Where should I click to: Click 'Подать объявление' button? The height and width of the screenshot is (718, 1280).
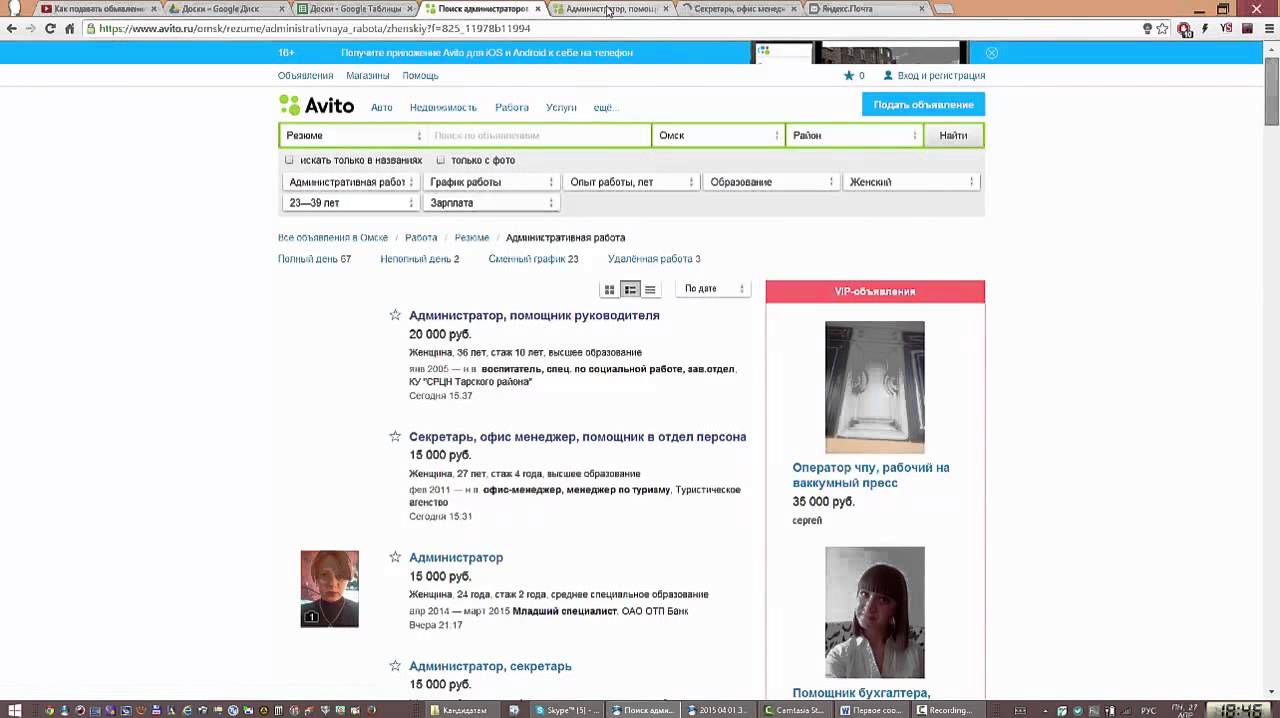[x=923, y=105]
